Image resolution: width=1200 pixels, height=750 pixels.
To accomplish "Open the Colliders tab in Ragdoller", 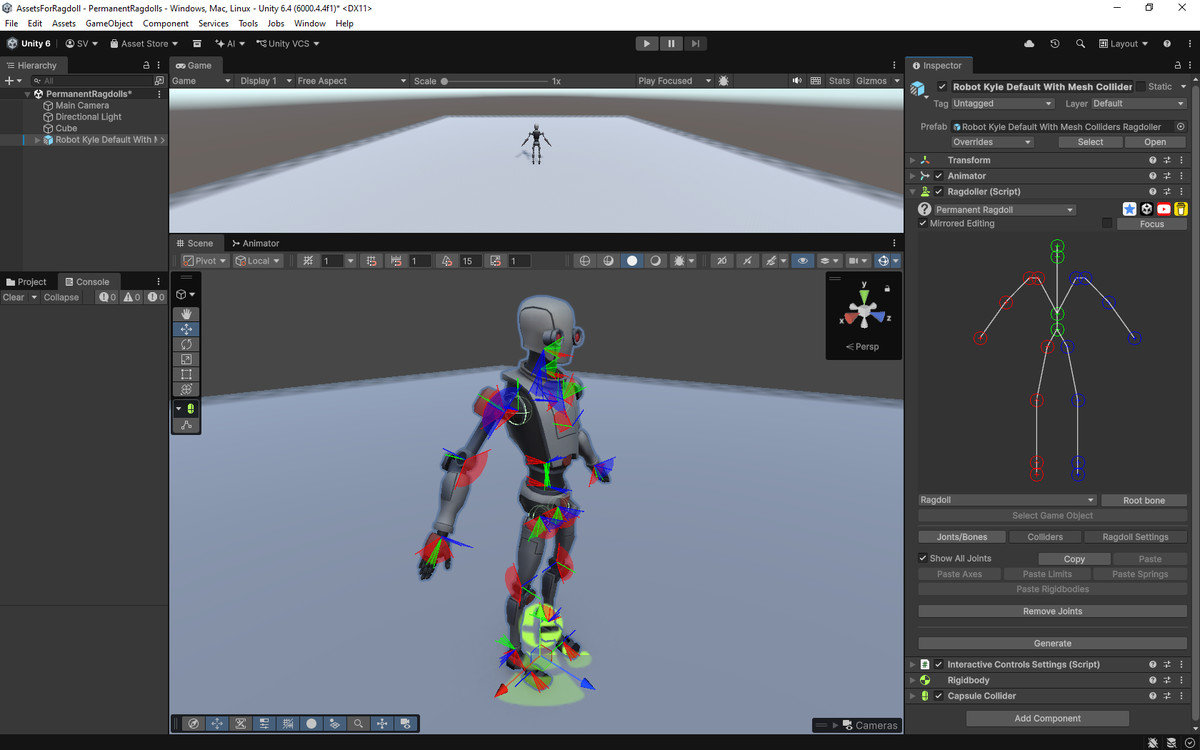I will coord(1045,537).
